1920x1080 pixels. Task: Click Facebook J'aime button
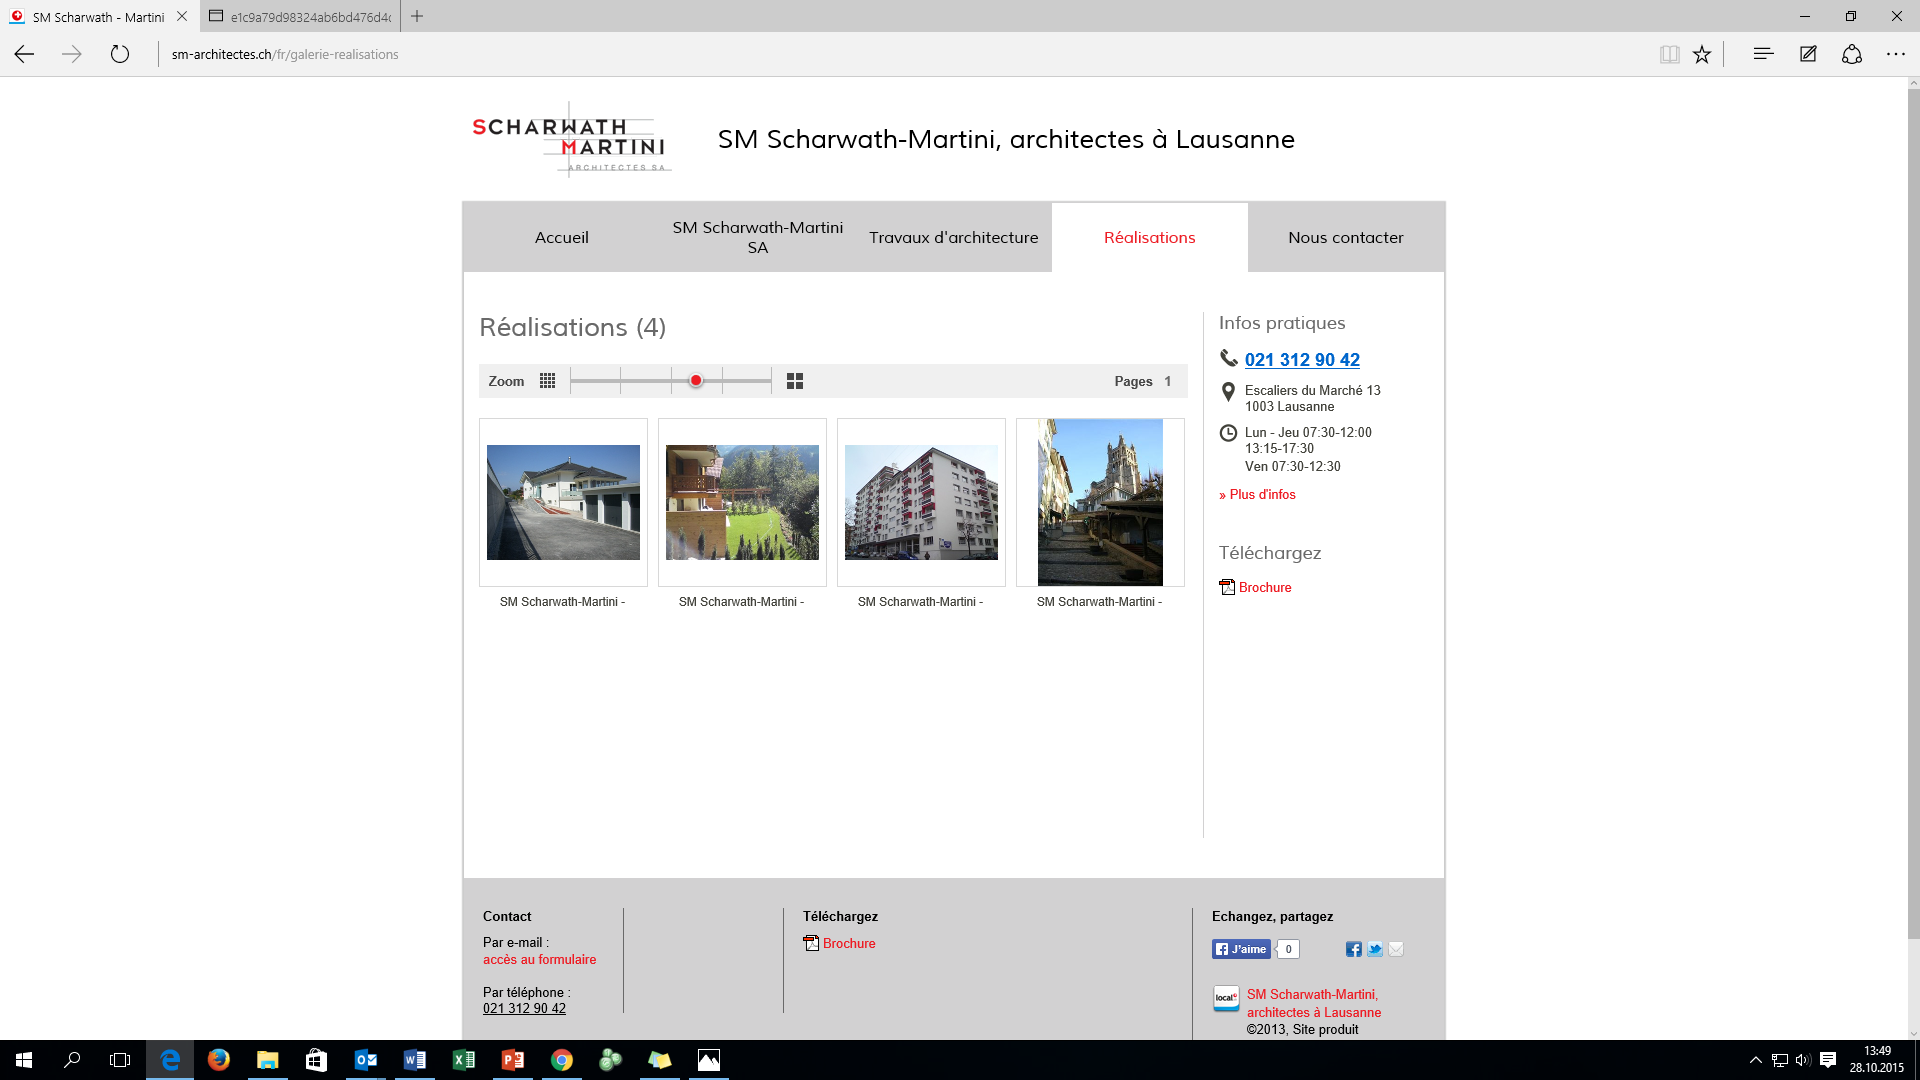(x=1241, y=949)
